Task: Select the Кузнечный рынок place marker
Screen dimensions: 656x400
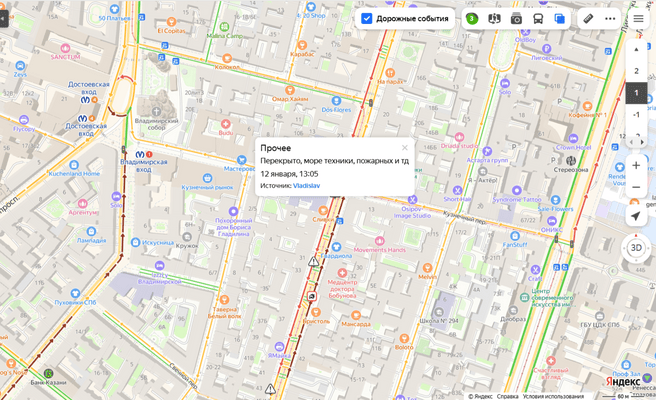Action: 207,178
